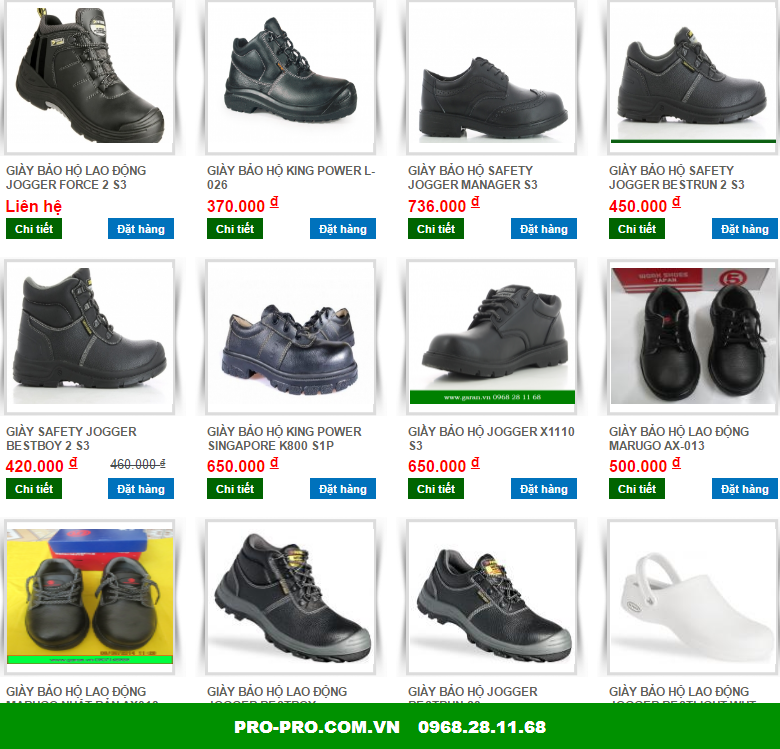Click Chi tiết under Marugo AX-013
The width and height of the screenshot is (780, 749).
pos(637,489)
